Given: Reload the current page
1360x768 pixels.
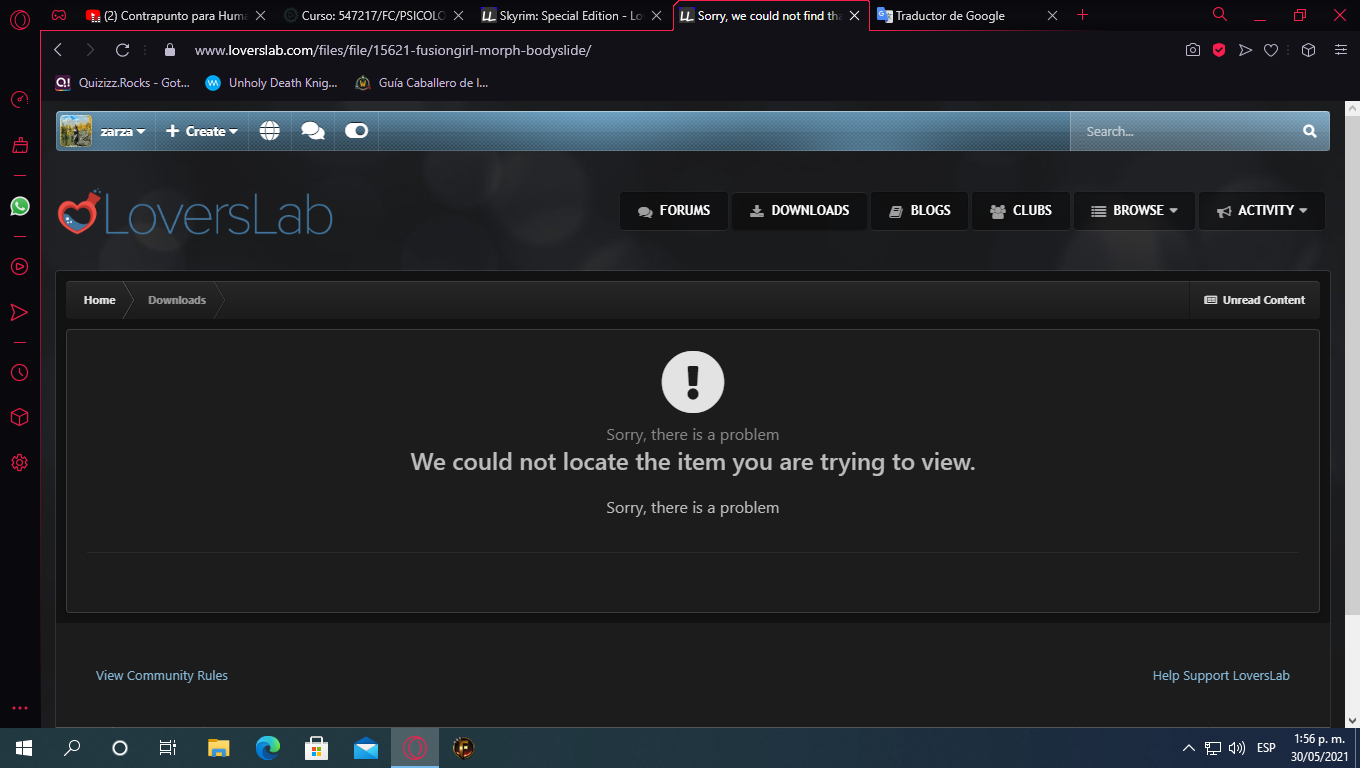Looking at the screenshot, I should click(122, 50).
